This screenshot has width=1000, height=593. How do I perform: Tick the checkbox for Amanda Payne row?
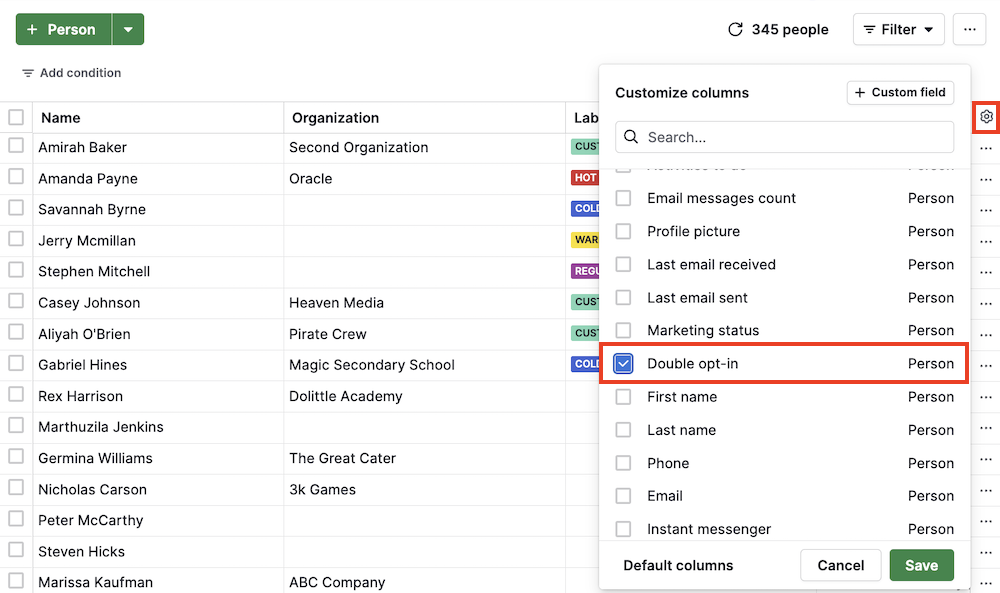[x=16, y=177]
